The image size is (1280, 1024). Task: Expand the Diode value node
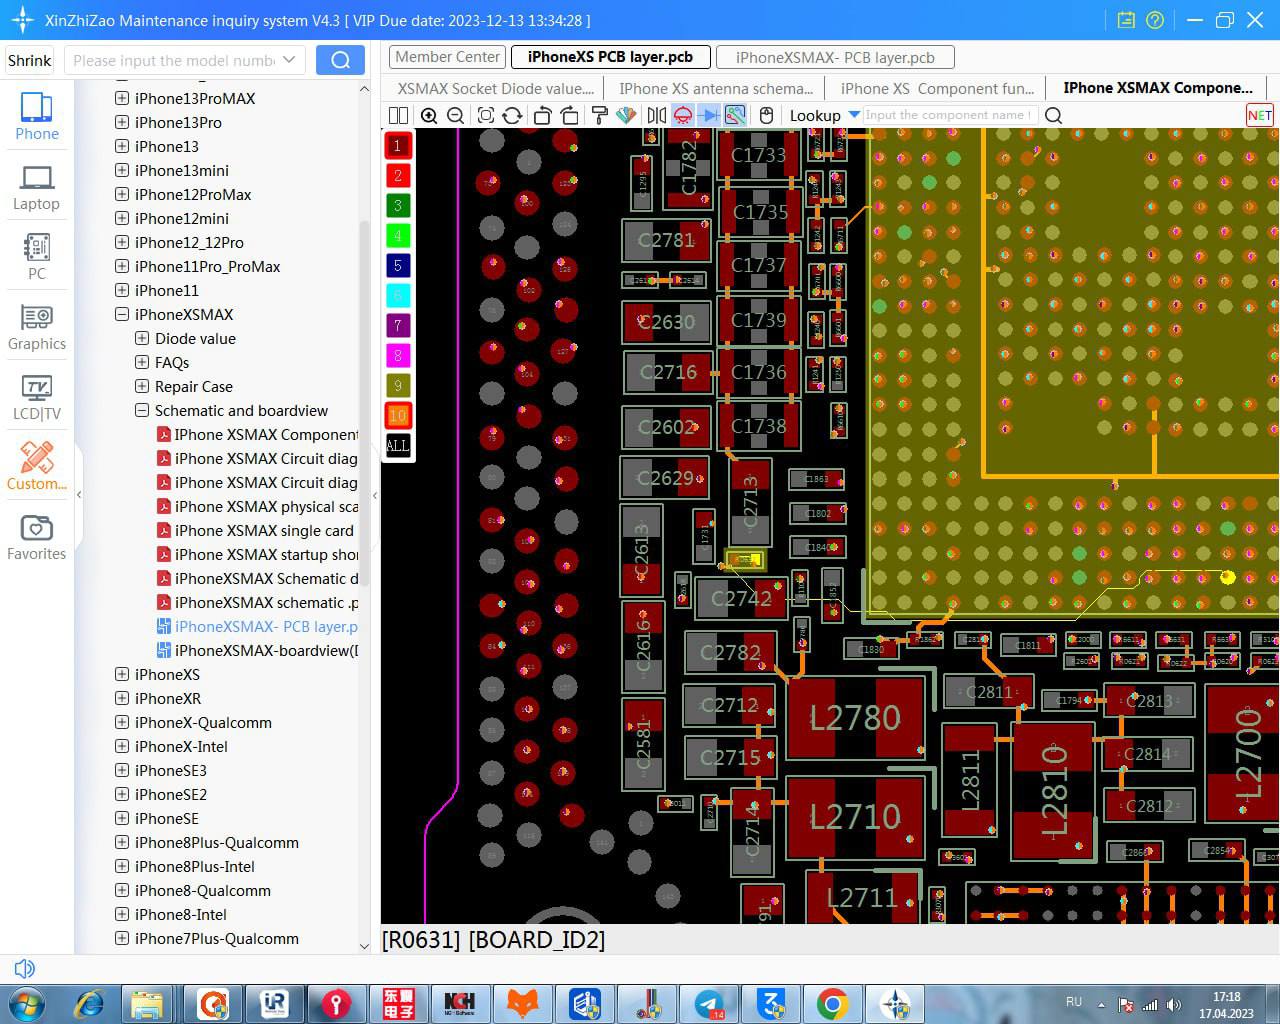tap(142, 338)
